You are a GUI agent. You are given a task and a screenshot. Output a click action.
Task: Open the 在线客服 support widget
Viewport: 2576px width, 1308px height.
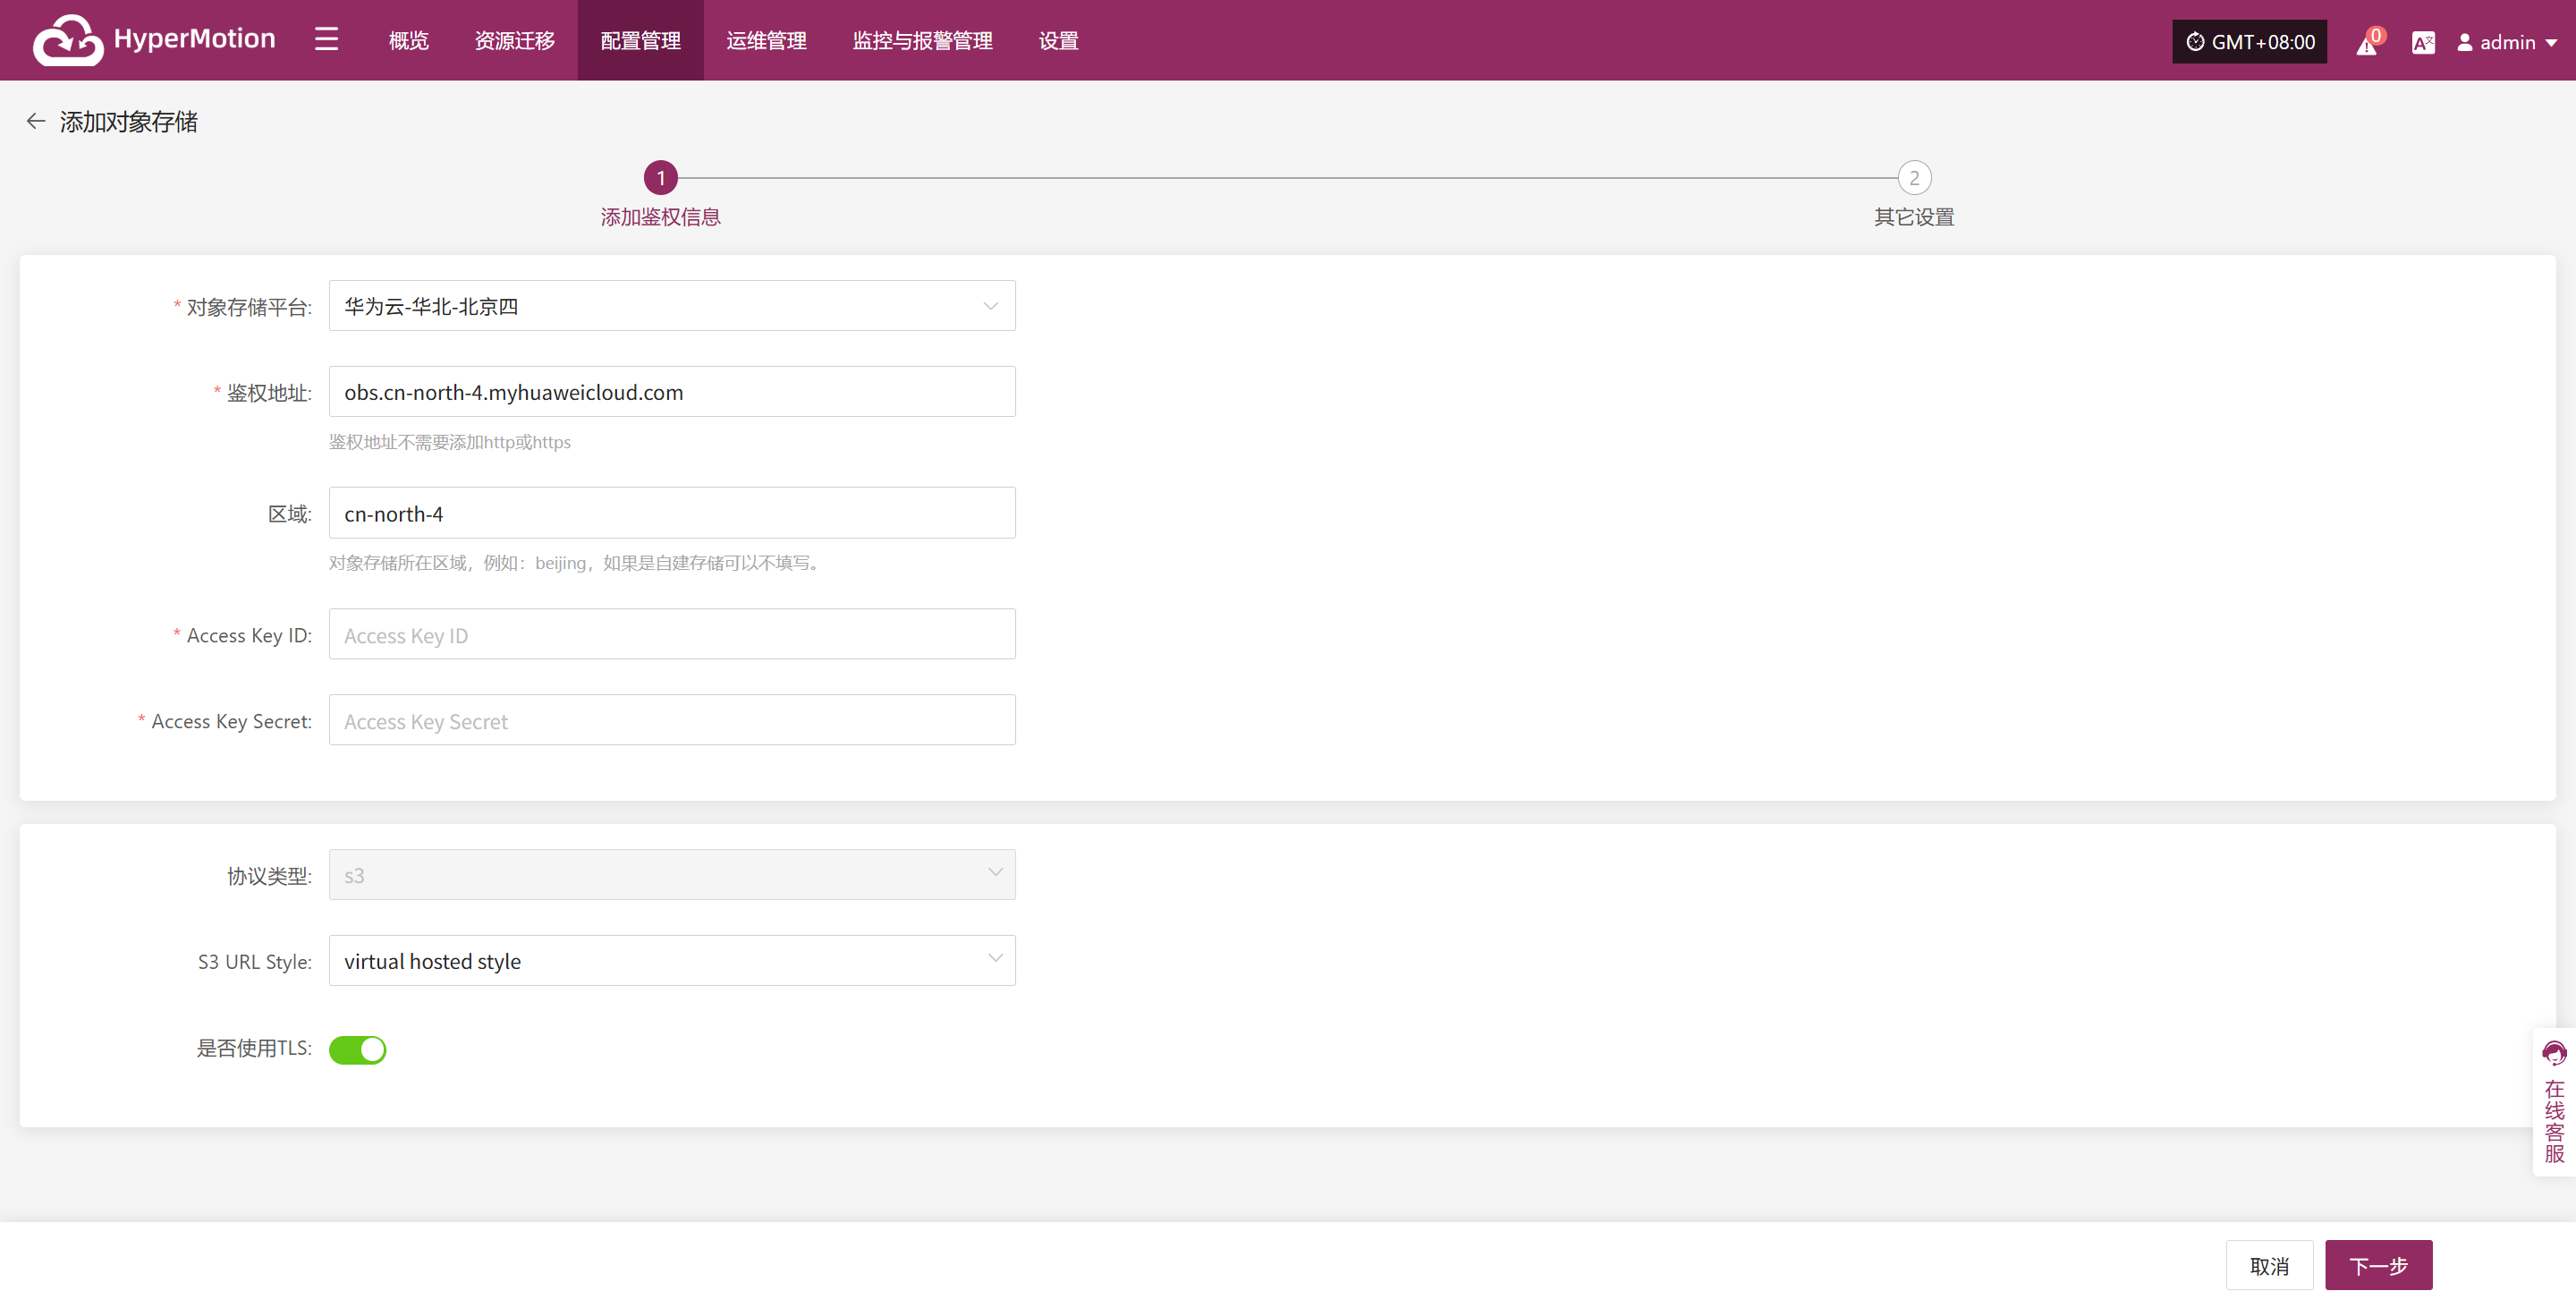point(2554,1102)
